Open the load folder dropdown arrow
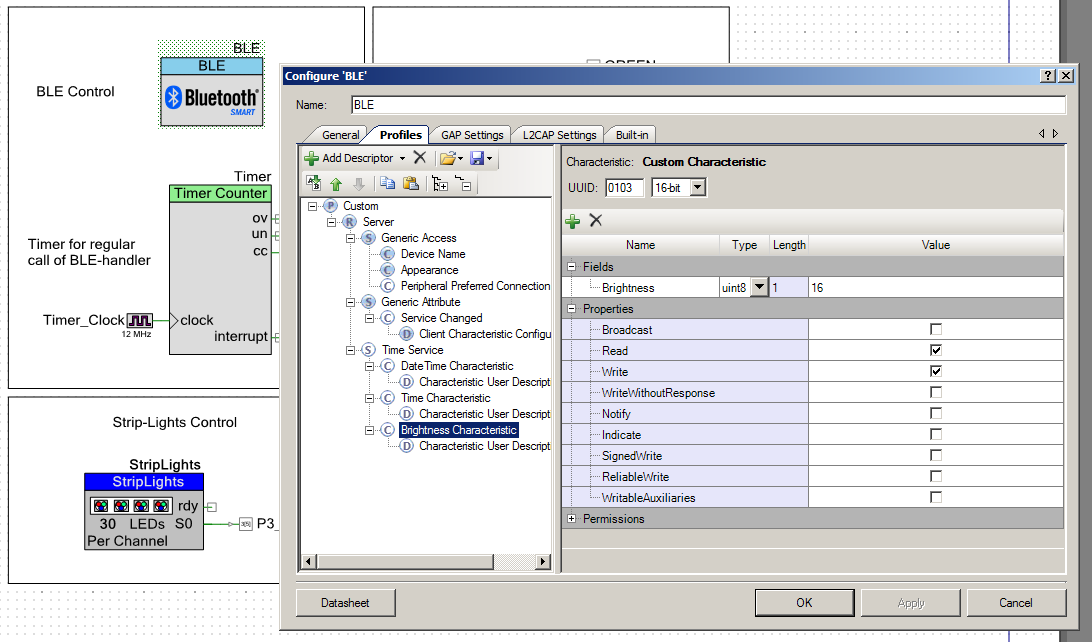Image resolution: width=1092 pixels, height=642 pixels. 460,159
